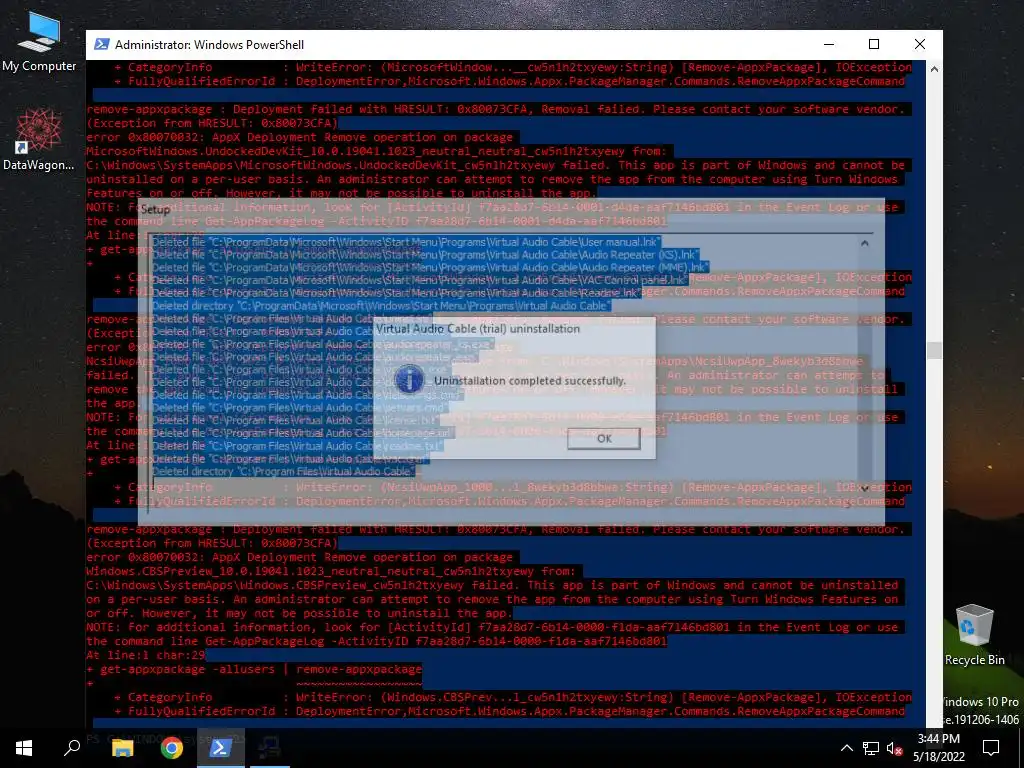Select the 'User manual.lnk' deleted file line
This screenshot has height=768, width=1024.
(x=406, y=242)
